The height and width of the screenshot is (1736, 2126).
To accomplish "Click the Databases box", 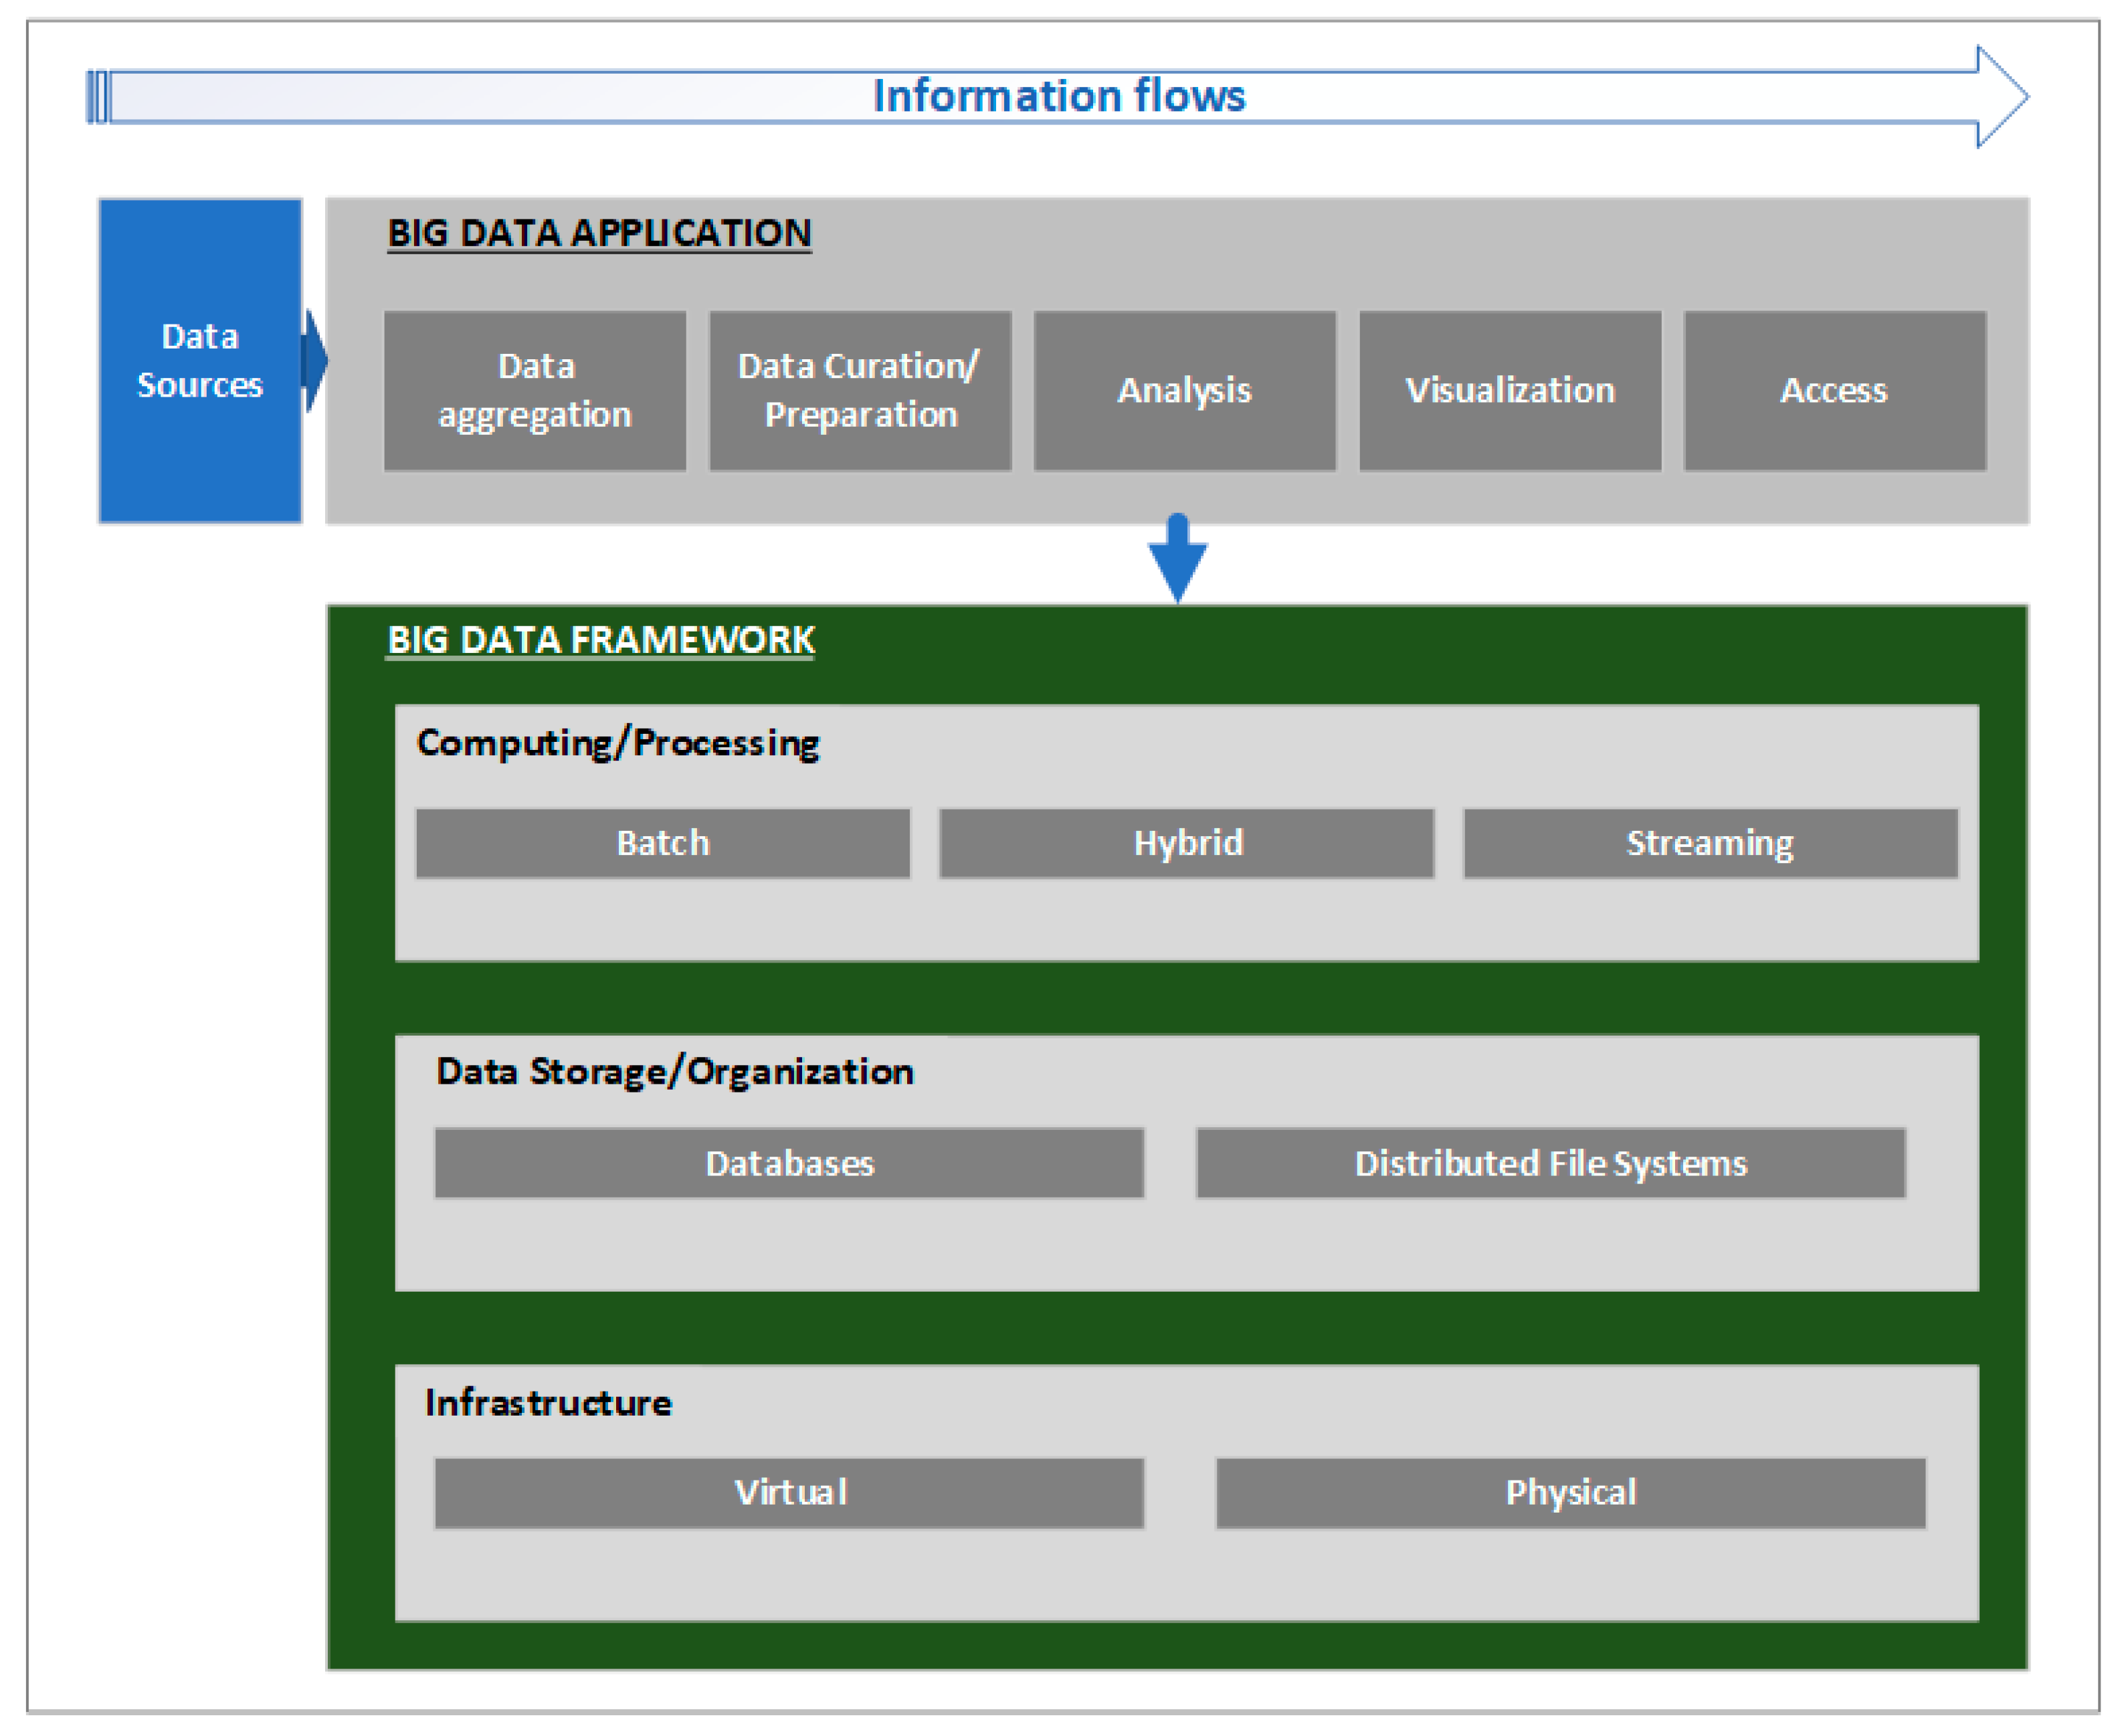I will tap(789, 1164).
